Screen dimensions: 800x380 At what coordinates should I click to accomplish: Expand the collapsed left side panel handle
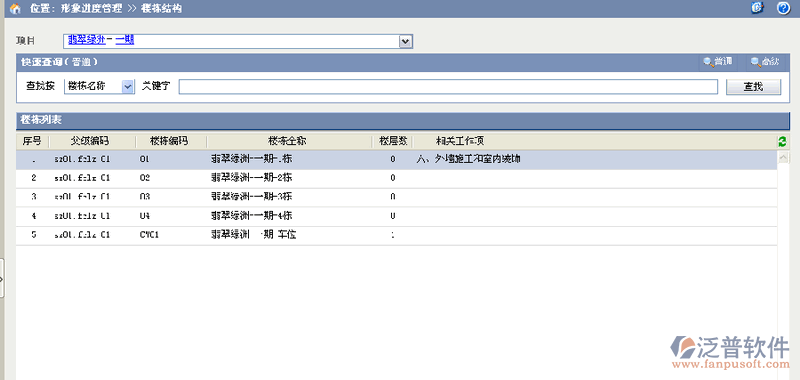point(2,278)
